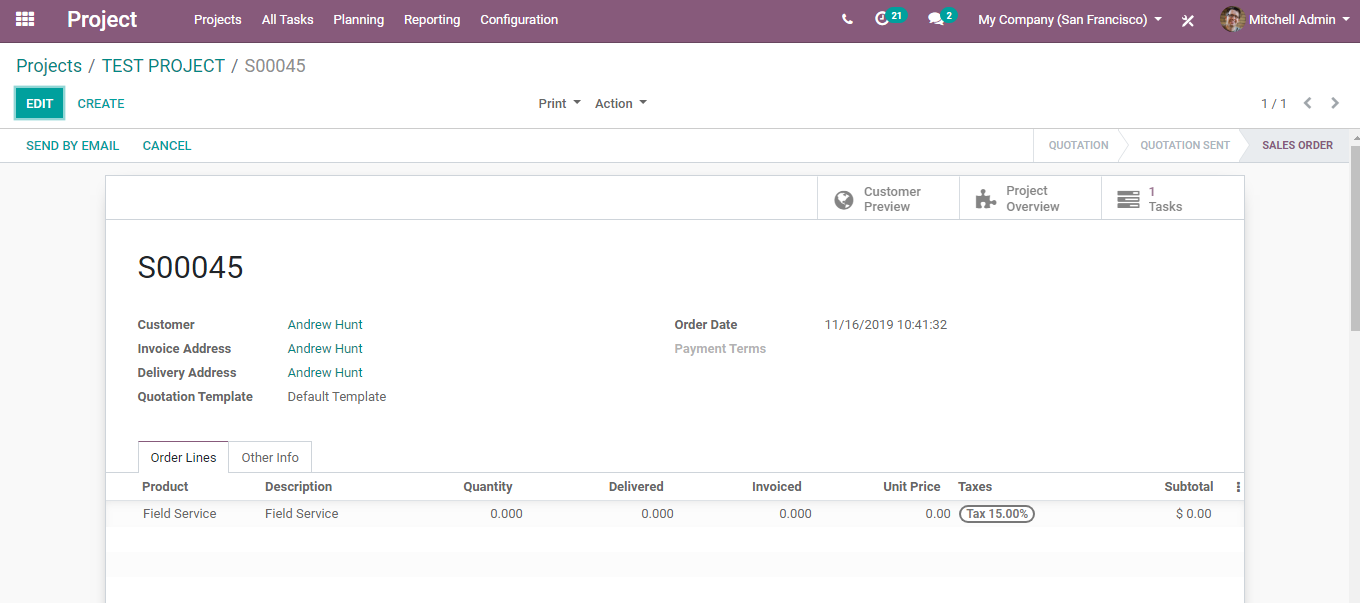Sort by Invoiced column header
This screenshot has height=603, width=1360.
tap(777, 487)
